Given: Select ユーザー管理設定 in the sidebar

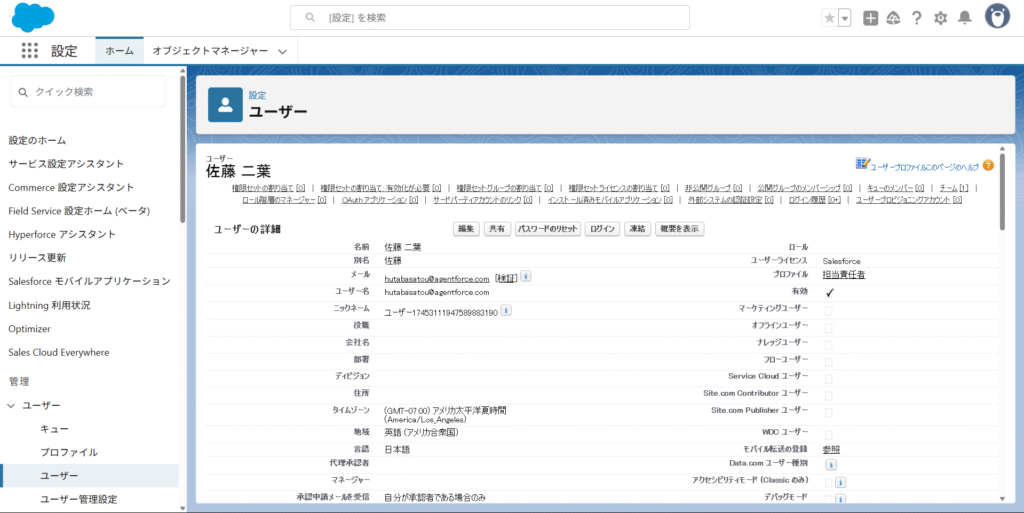Looking at the screenshot, I should [x=78, y=499].
